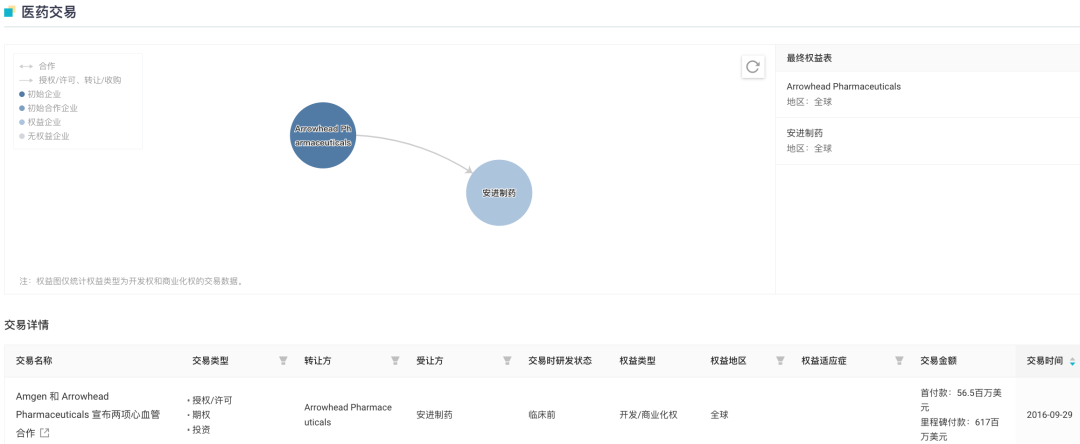The width and height of the screenshot is (1080, 444).
Task: Click the 权益类型 column header
Action: [x=637, y=361]
